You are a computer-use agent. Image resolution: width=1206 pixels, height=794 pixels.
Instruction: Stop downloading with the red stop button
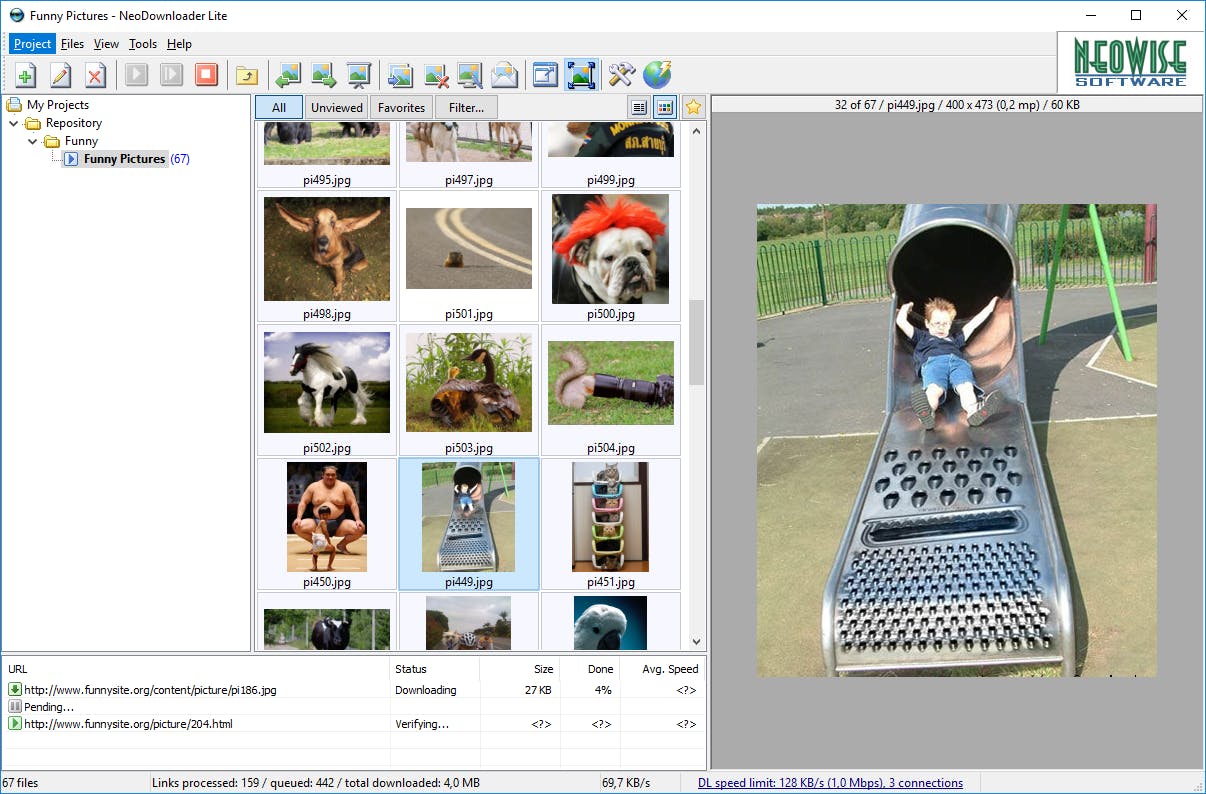[x=206, y=75]
